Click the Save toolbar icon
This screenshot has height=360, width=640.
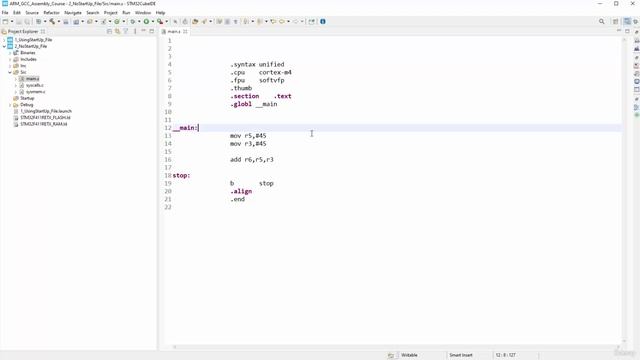19,22
